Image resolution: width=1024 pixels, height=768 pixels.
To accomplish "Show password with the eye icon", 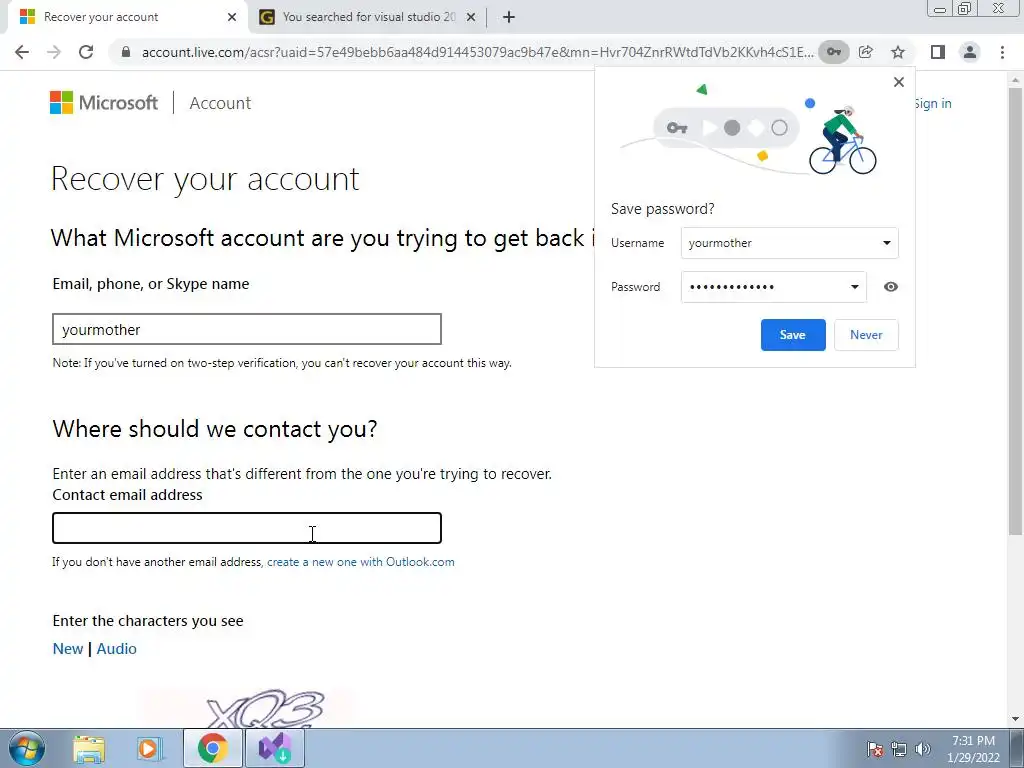I will (891, 287).
